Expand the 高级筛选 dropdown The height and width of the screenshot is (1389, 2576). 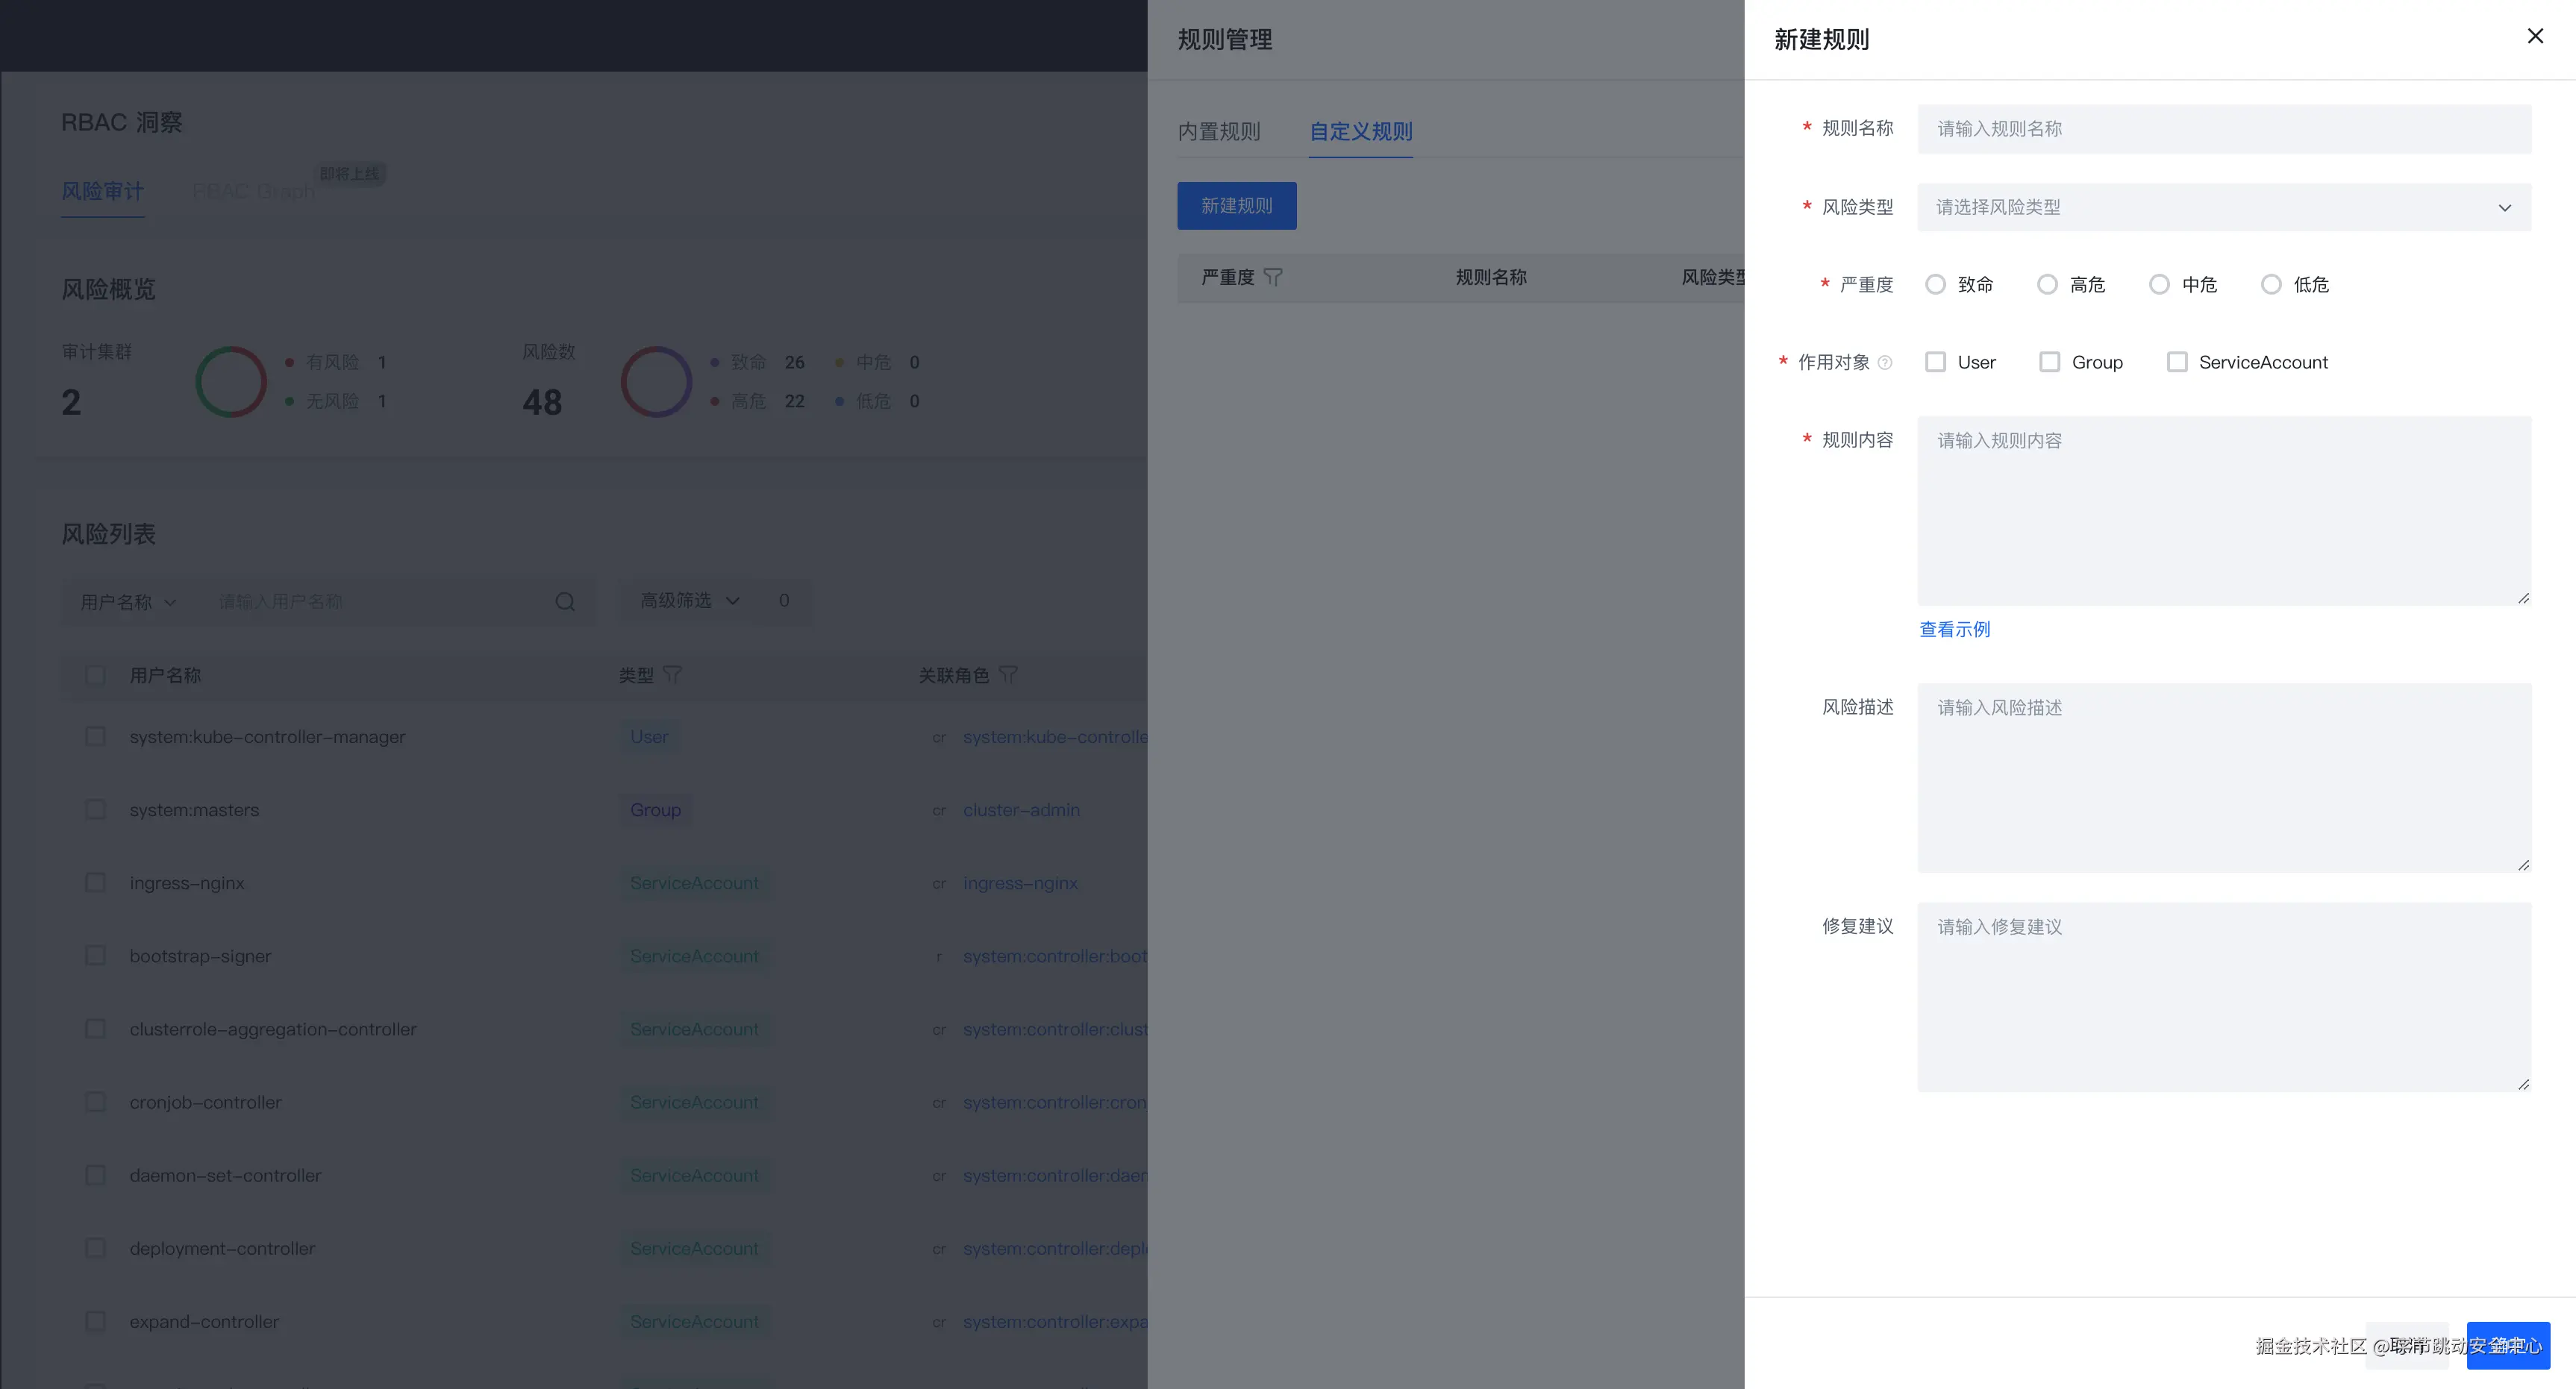coord(690,601)
